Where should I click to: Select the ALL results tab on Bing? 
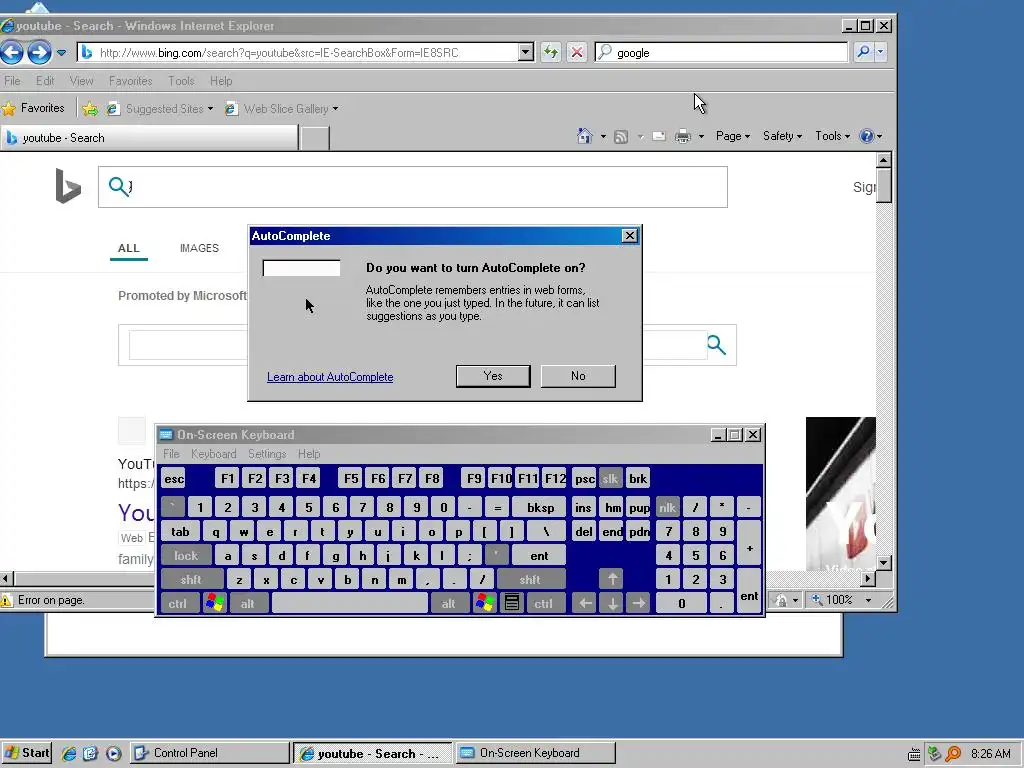[129, 248]
